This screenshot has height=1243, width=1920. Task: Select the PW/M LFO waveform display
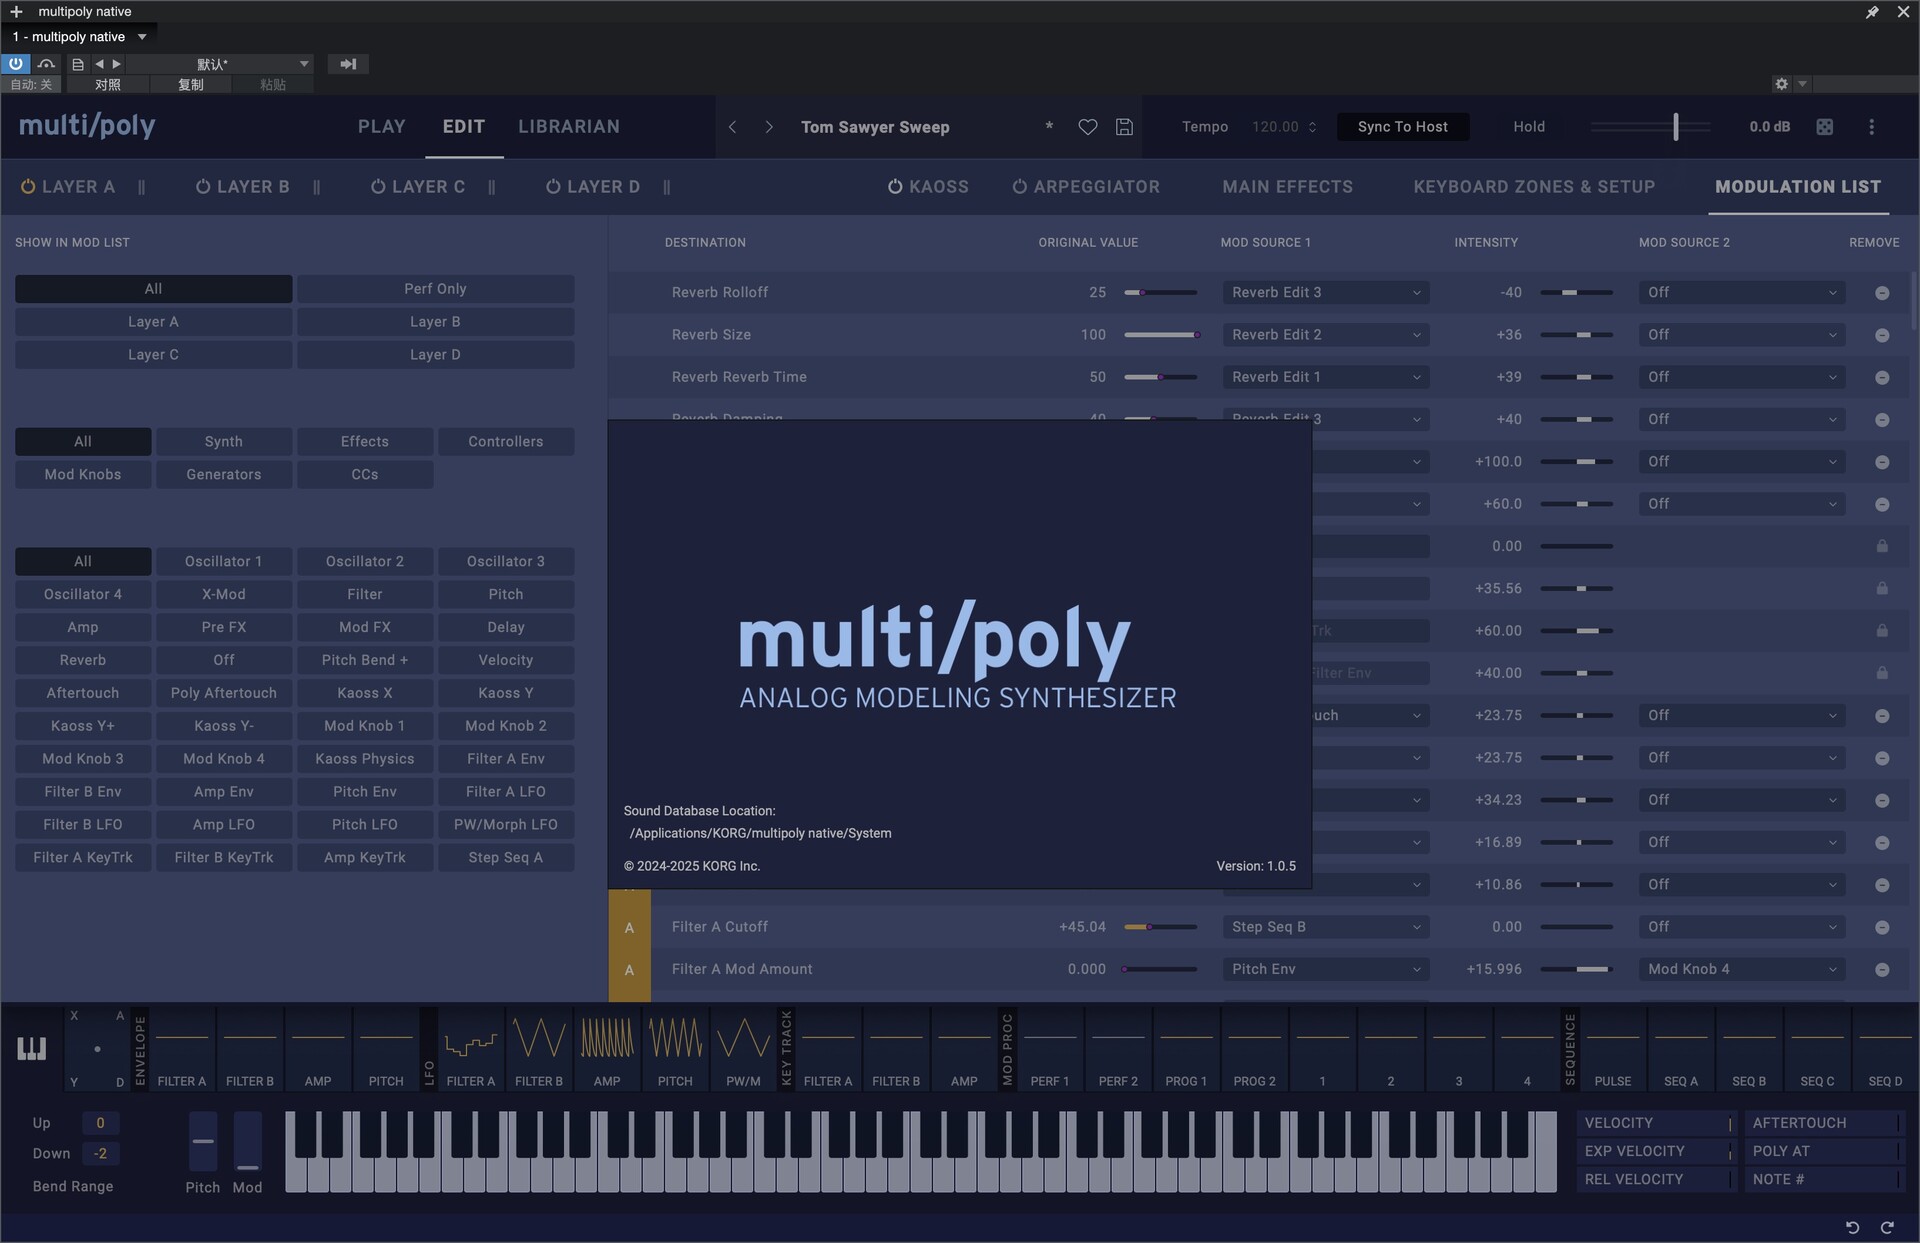743,1048
